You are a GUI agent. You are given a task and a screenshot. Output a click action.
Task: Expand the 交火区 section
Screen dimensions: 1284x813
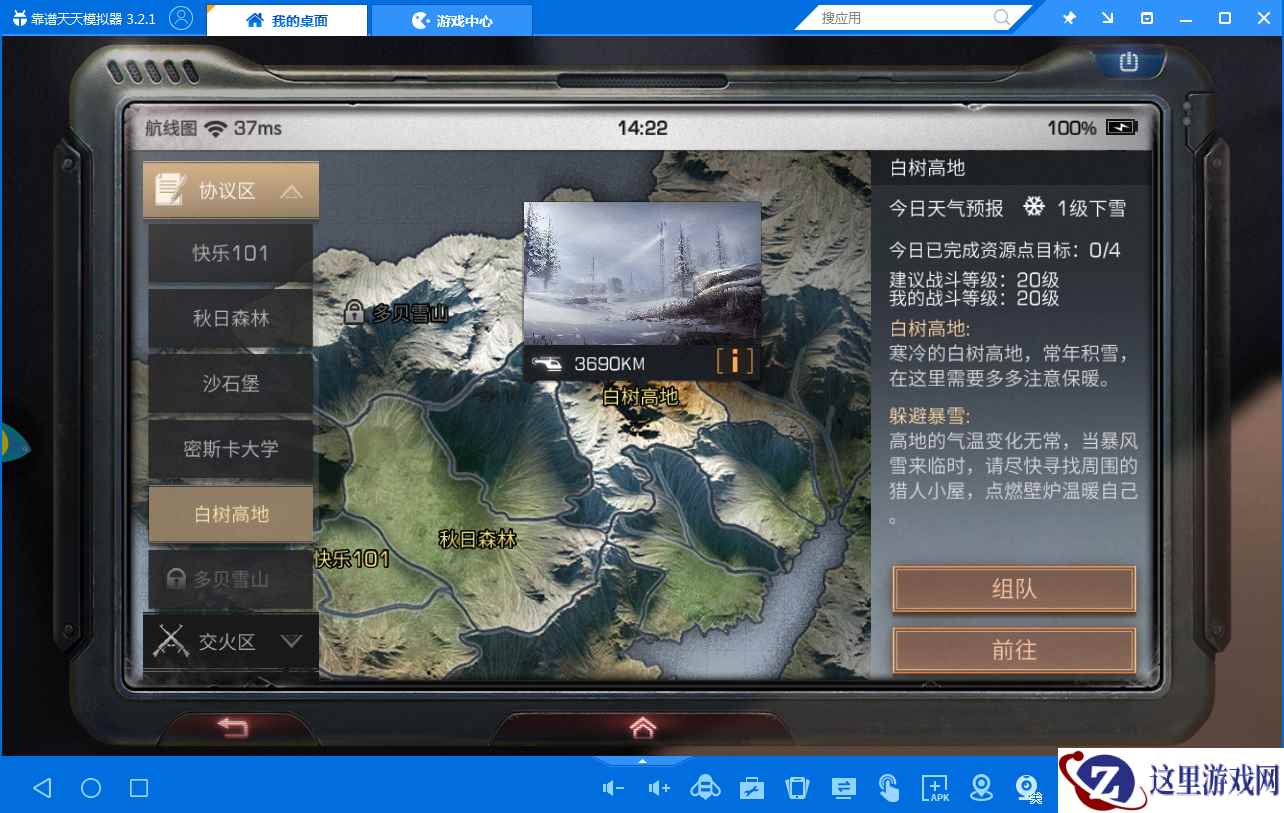click(x=231, y=642)
